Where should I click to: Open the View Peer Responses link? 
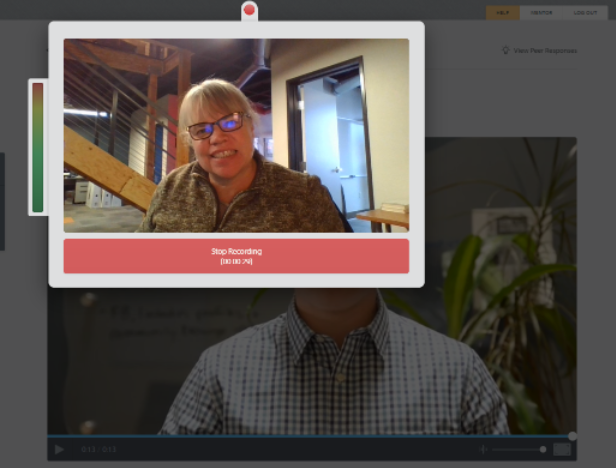545,50
